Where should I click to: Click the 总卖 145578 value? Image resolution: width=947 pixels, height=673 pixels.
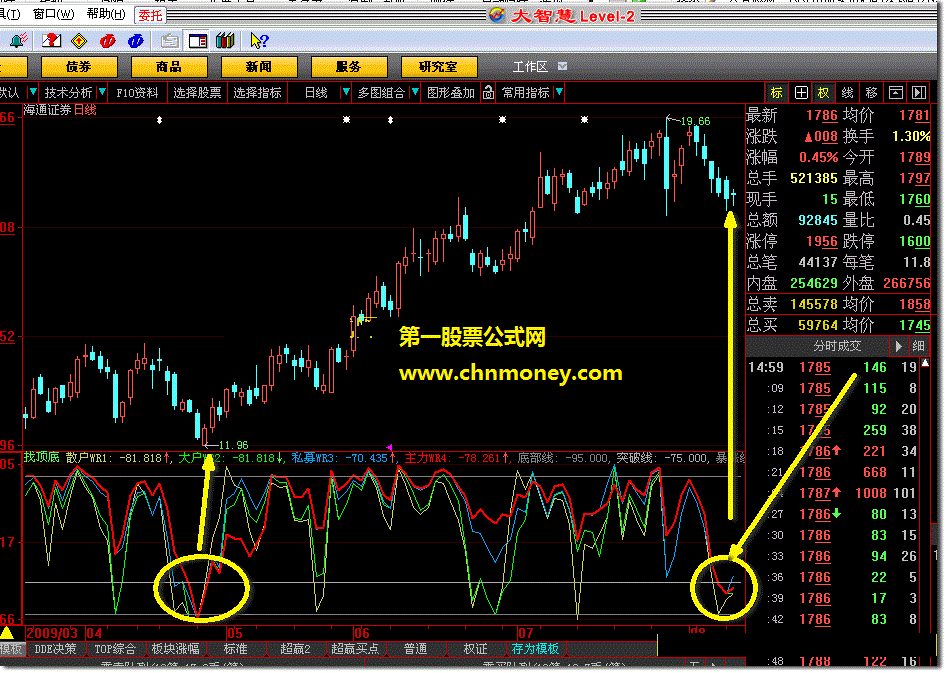pyautogui.click(x=814, y=304)
